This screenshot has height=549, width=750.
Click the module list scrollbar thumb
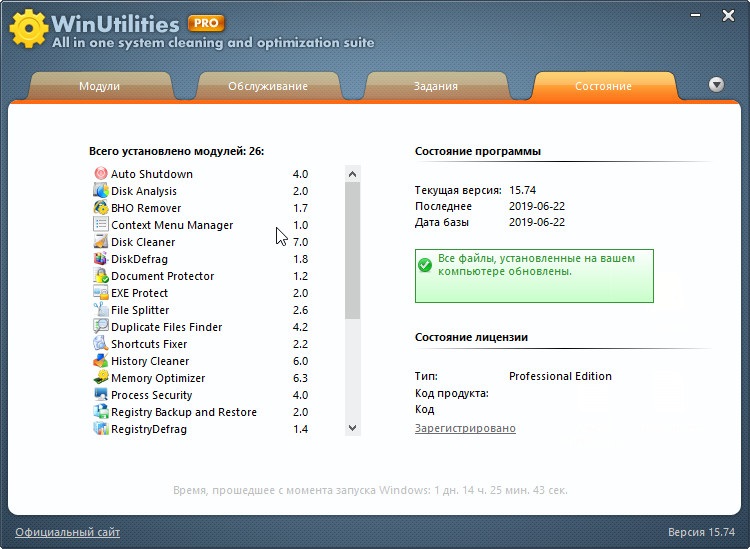pyautogui.click(x=353, y=251)
